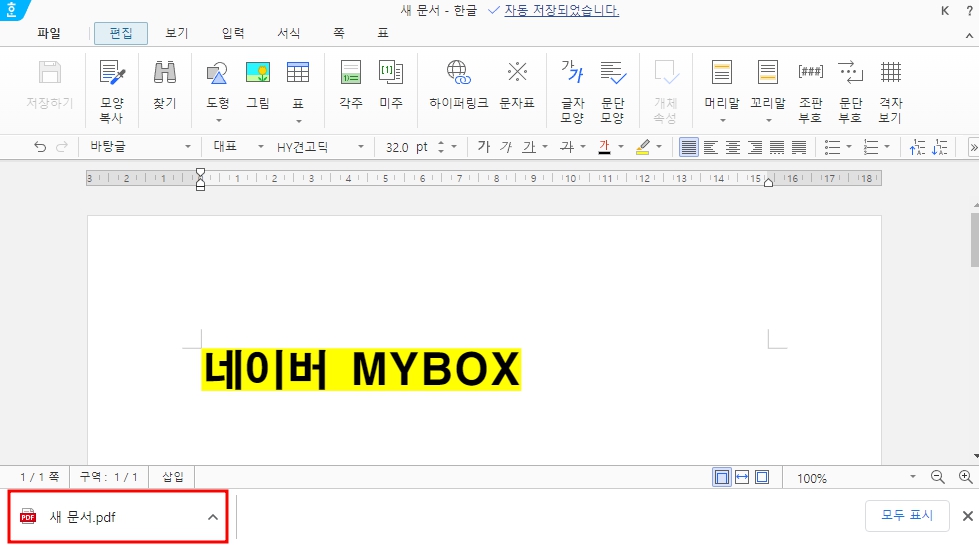Zoom out with the minus magnifier
The width and height of the screenshot is (979, 545).
coord(938,478)
